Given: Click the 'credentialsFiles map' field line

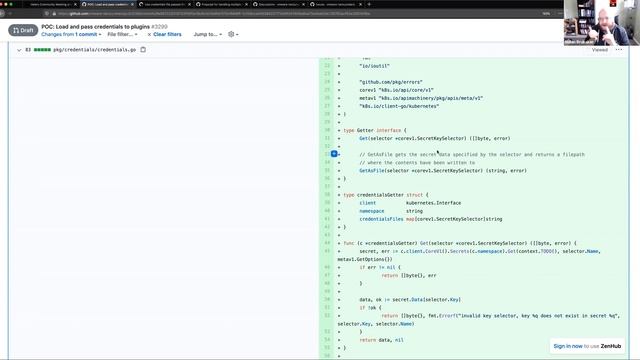Looking at the screenshot, I should coord(431,219).
